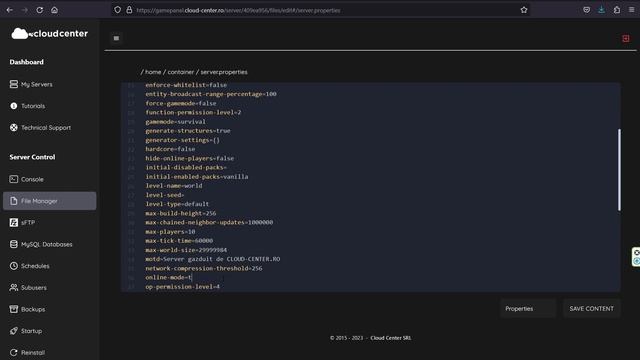Image resolution: width=640 pixels, height=360 pixels.
Task: Open browser extensions puzzle icon
Action: (617, 10)
